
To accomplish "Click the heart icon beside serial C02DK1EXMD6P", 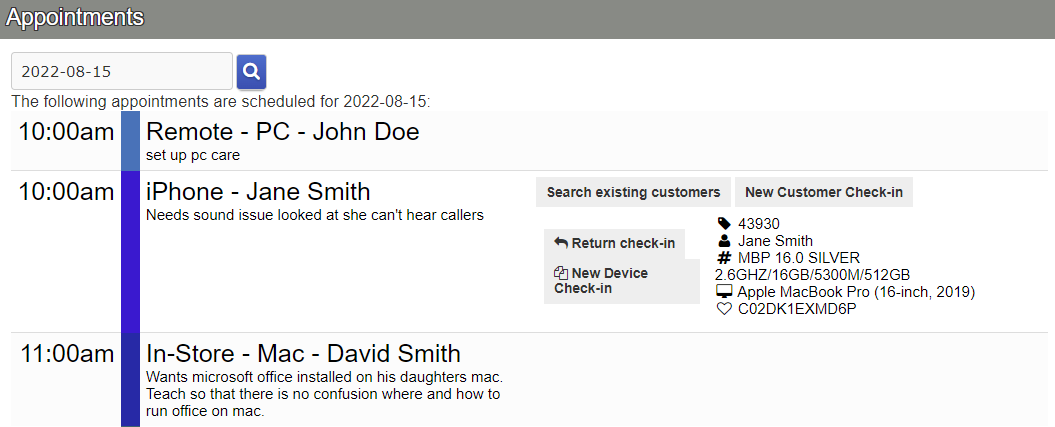I will click(724, 309).
